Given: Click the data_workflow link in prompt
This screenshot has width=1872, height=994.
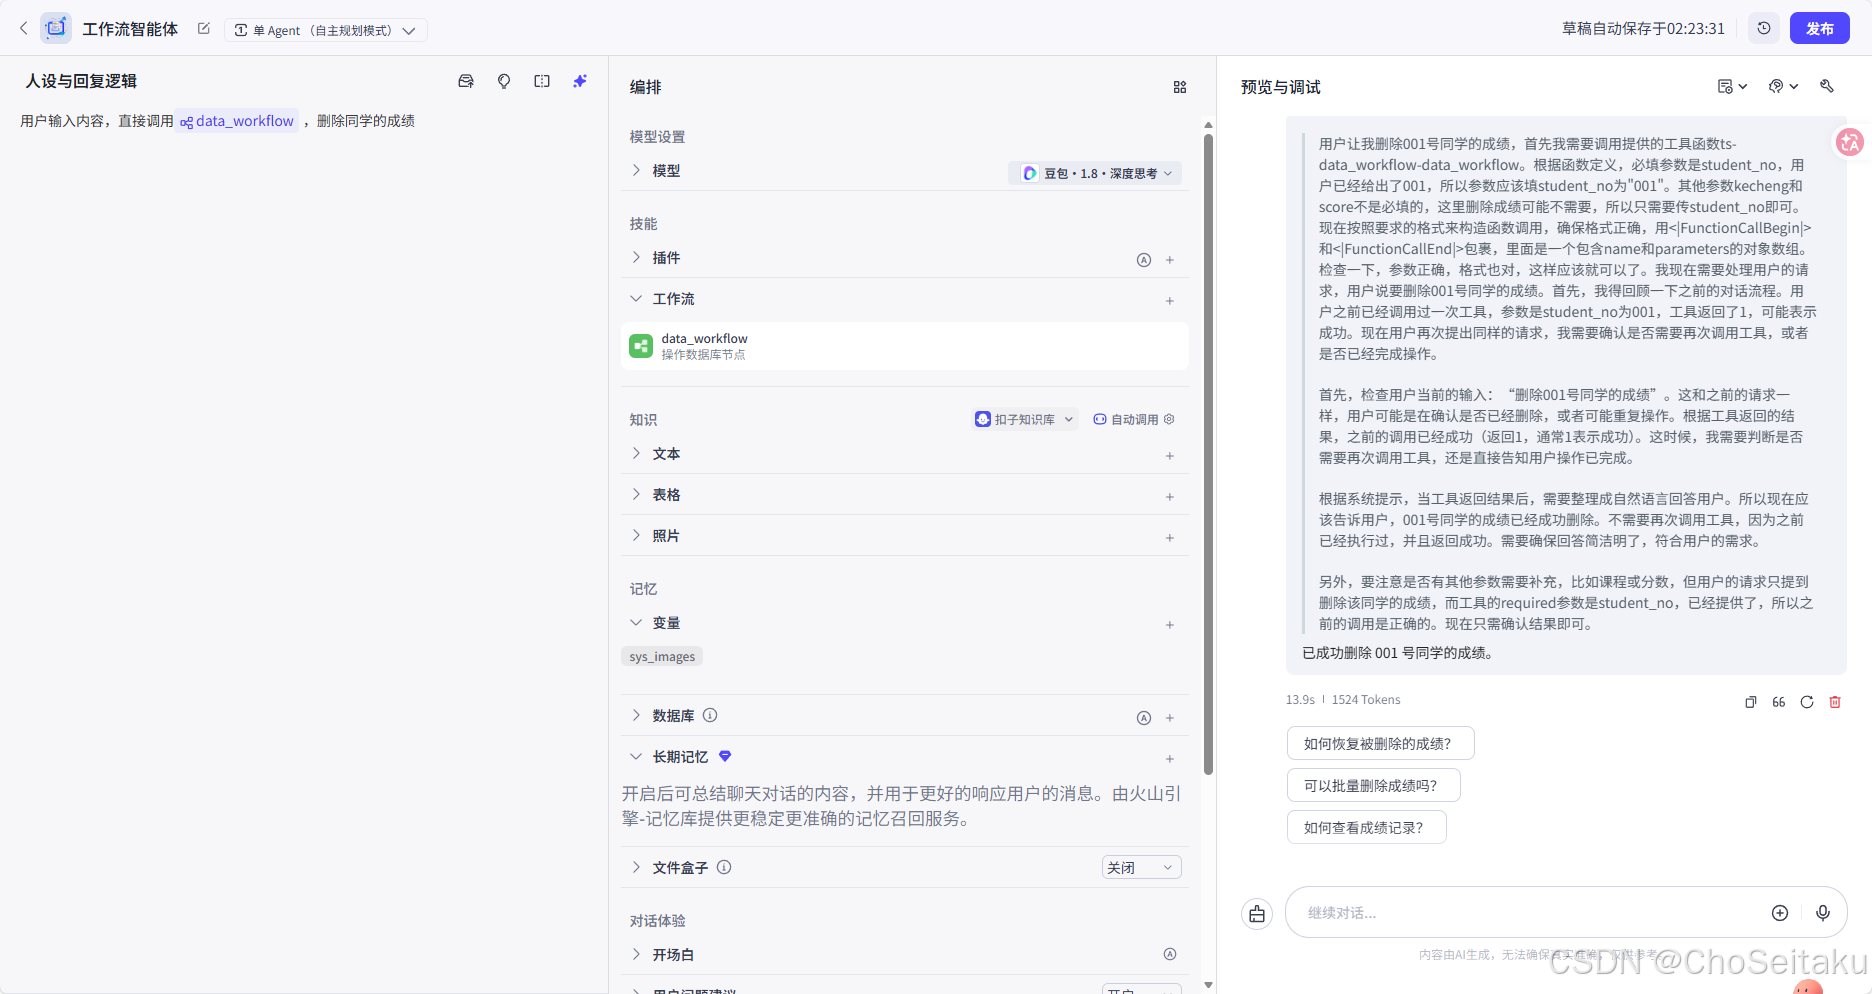Looking at the screenshot, I should point(237,121).
